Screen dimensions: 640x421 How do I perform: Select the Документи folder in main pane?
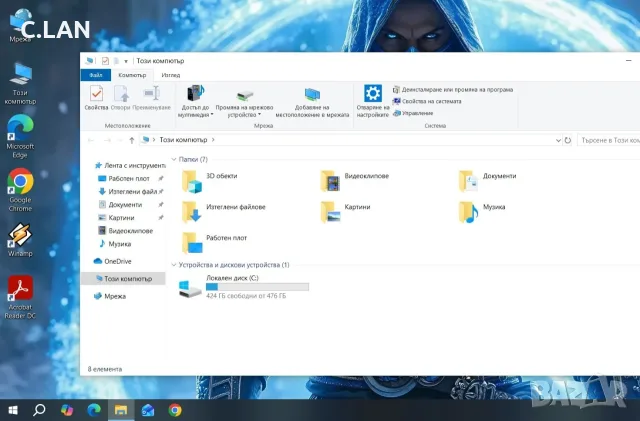tap(487, 181)
